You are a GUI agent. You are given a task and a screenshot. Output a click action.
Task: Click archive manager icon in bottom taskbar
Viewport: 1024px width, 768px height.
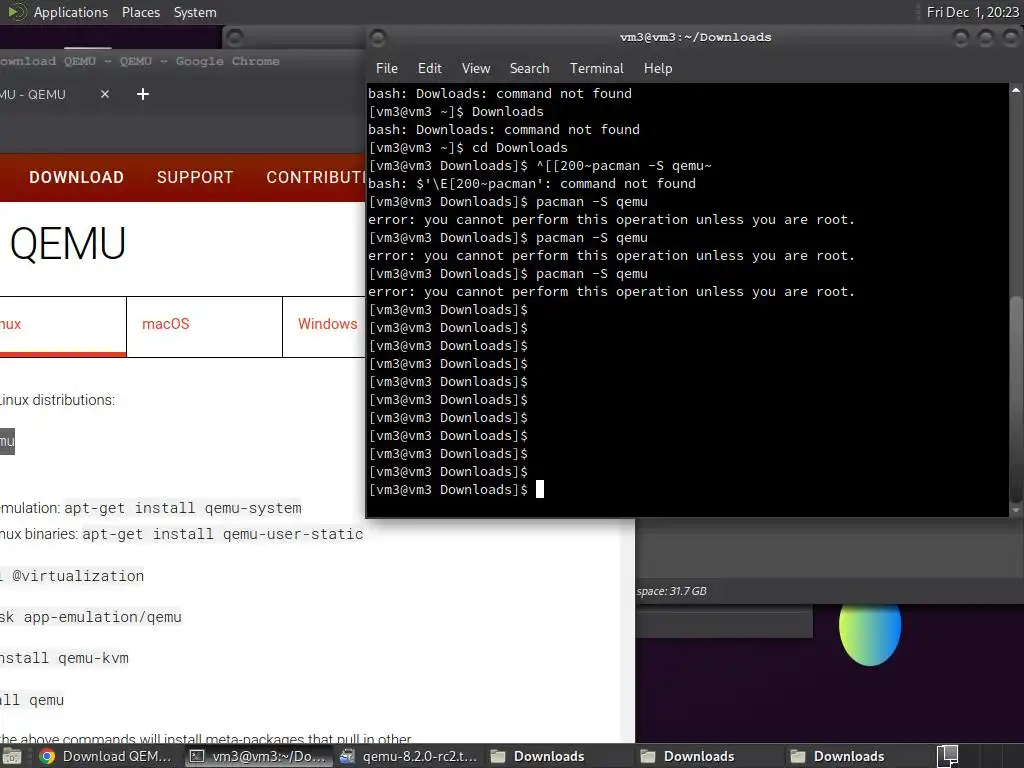click(x=347, y=756)
